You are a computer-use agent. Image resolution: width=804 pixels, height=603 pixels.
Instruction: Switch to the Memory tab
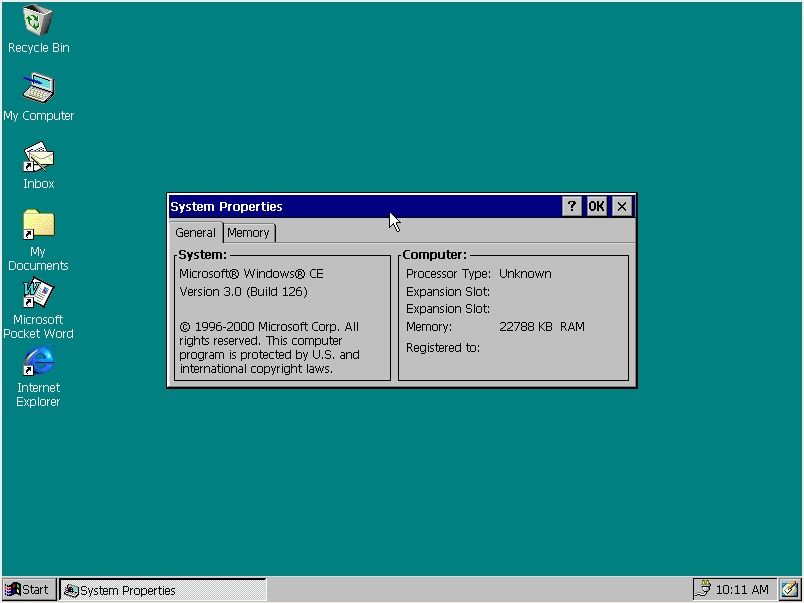point(248,232)
